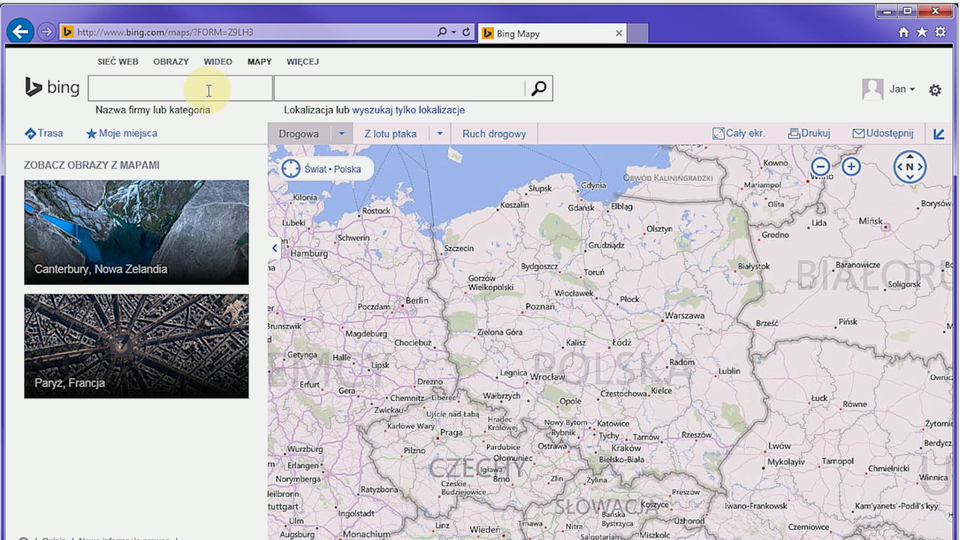Open WIĘCEJ menu item
This screenshot has height=540, width=960.
[x=302, y=62]
